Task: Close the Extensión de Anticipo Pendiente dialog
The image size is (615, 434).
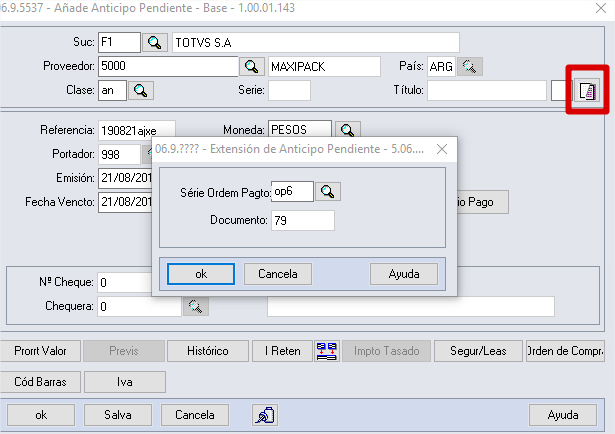Action: click(442, 149)
